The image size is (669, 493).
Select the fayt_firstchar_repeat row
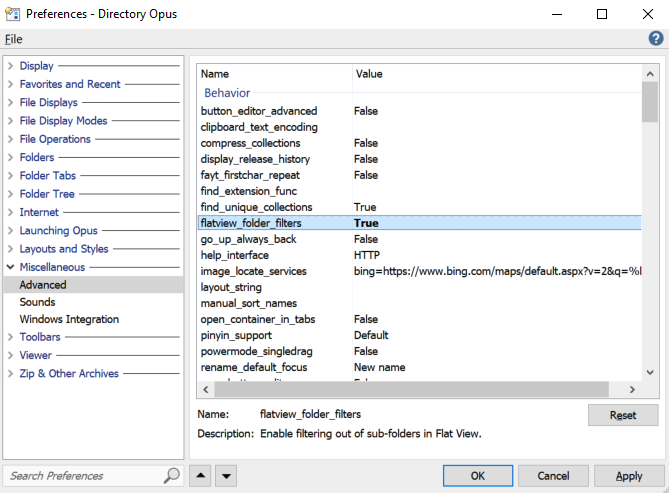(x=420, y=175)
